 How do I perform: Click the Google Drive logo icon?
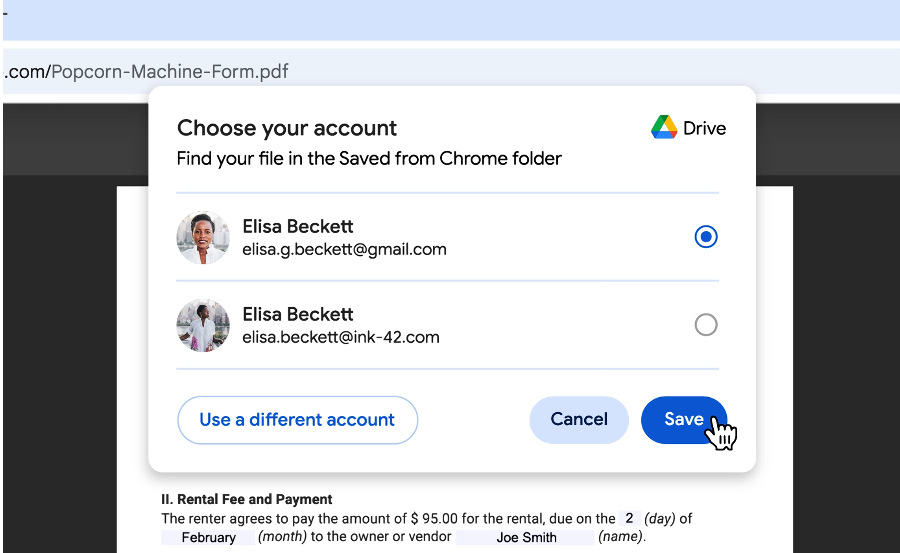pos(664,128)
